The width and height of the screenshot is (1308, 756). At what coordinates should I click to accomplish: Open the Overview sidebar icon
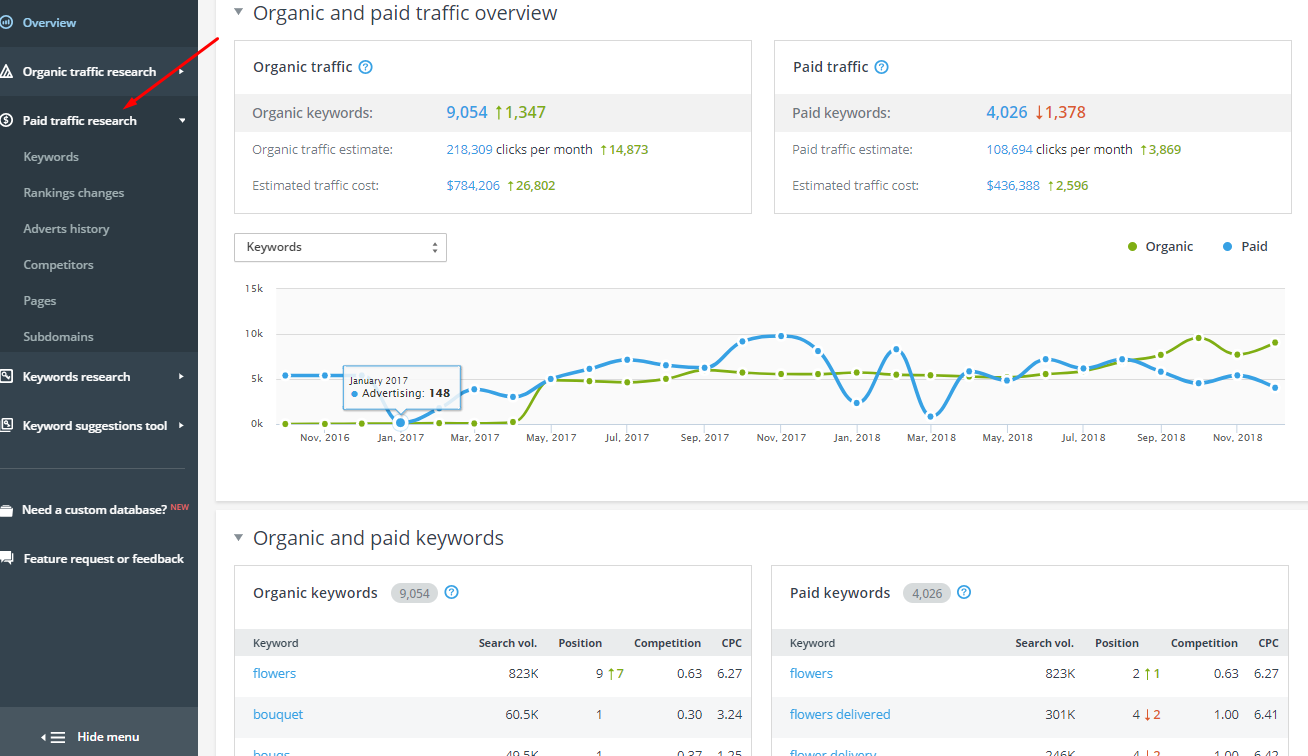(7, 22)
